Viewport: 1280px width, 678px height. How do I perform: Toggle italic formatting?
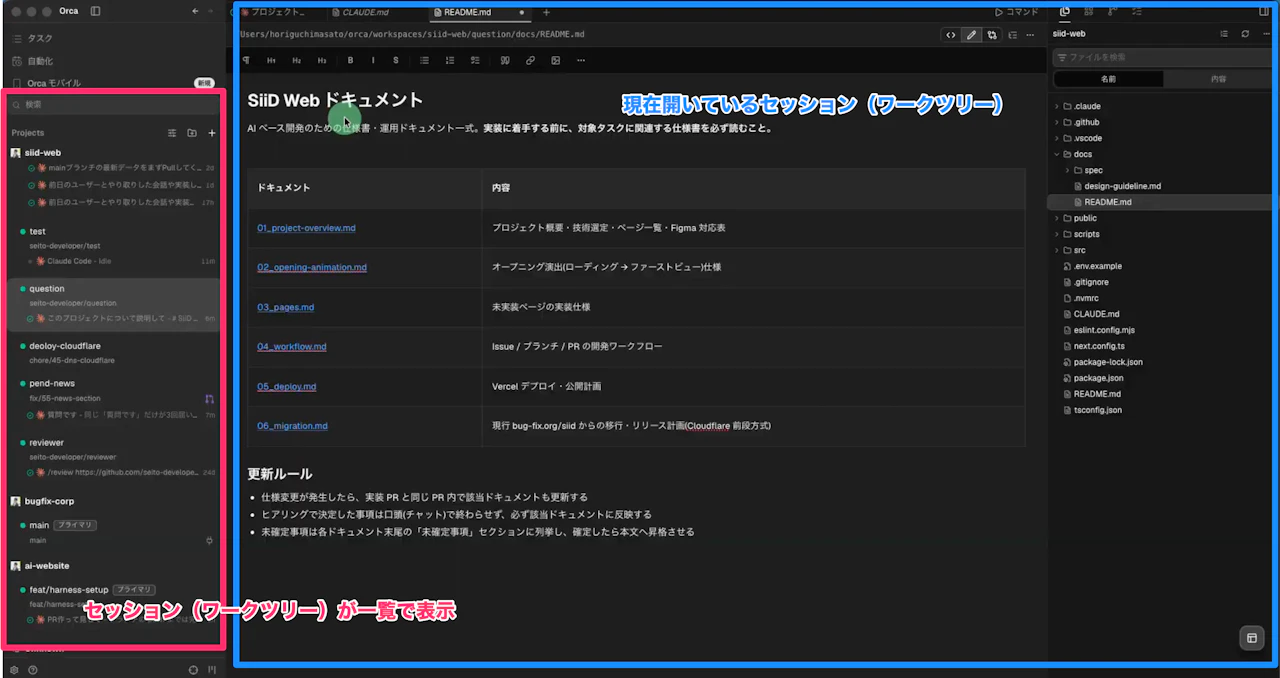pos(373,60)
